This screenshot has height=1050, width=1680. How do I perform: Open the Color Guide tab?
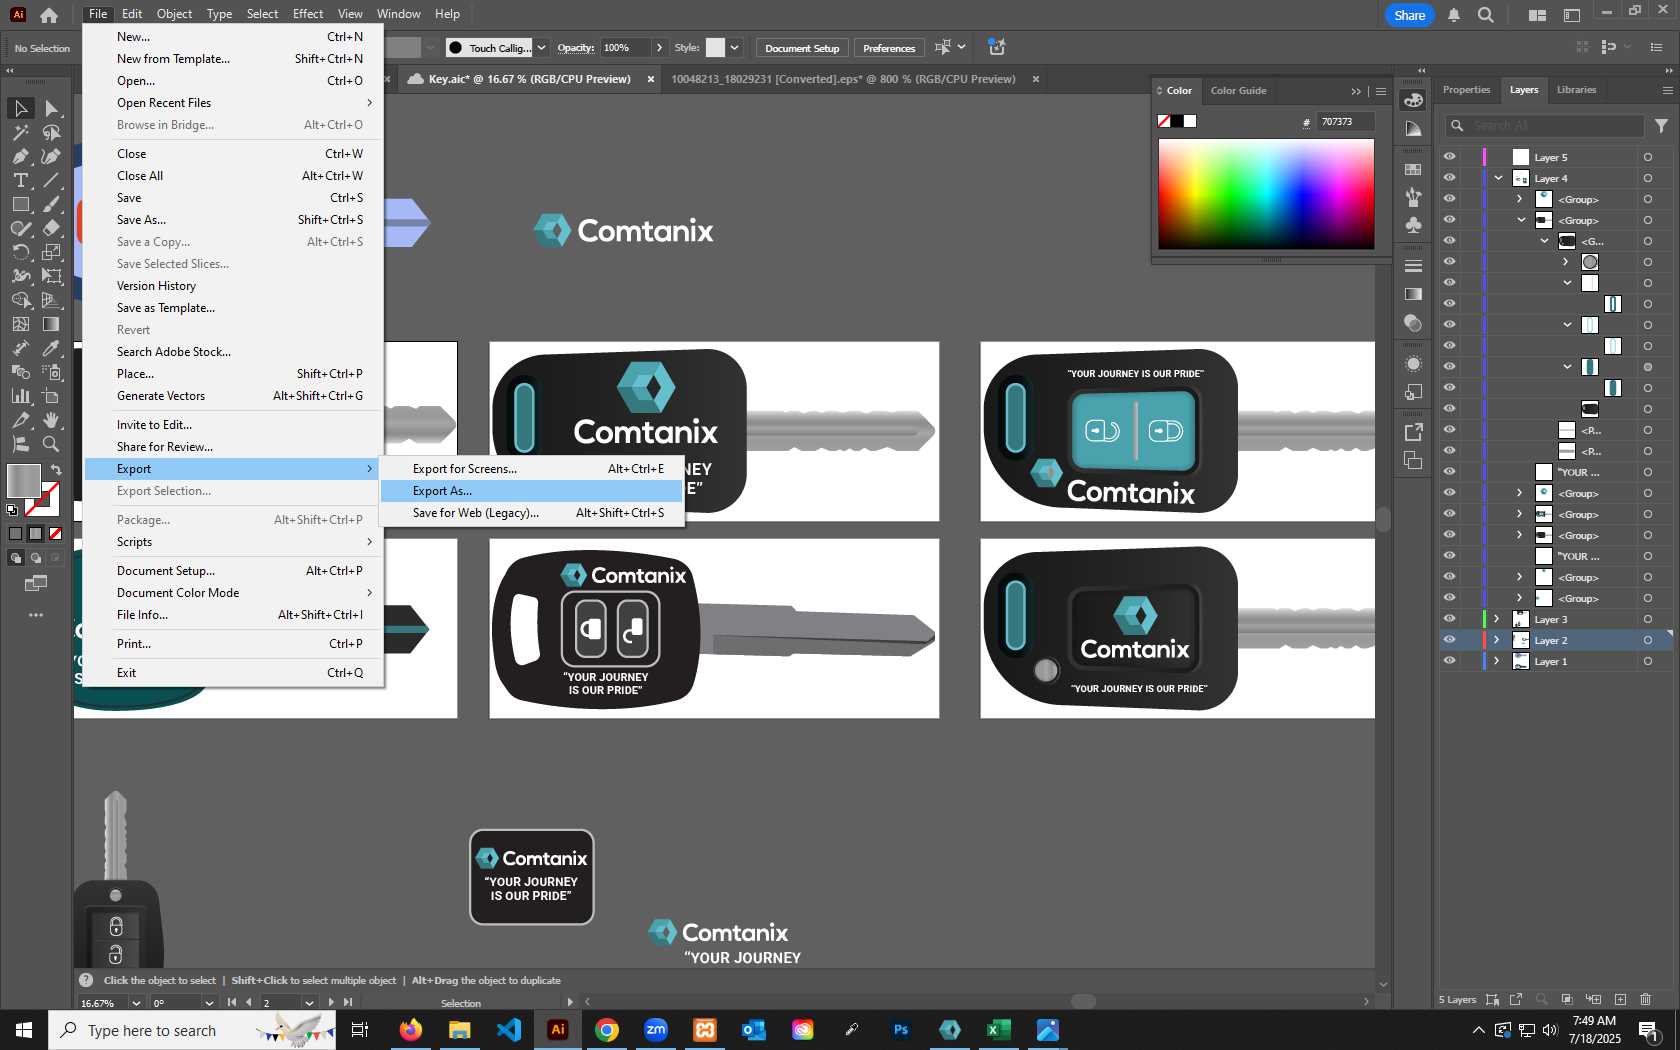tap(1238, 91)
